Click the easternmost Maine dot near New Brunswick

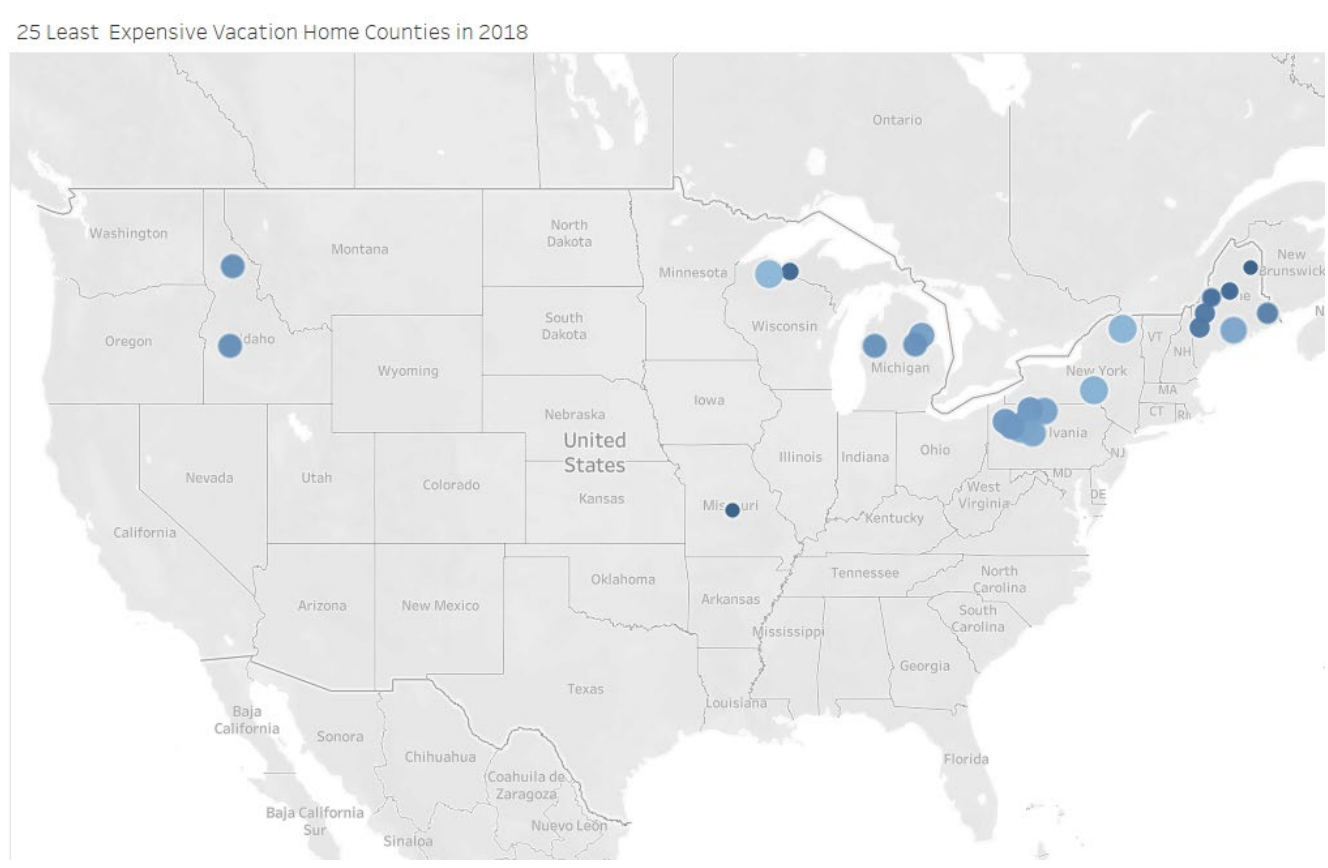pyautogui.click(x=1267, y=313)
